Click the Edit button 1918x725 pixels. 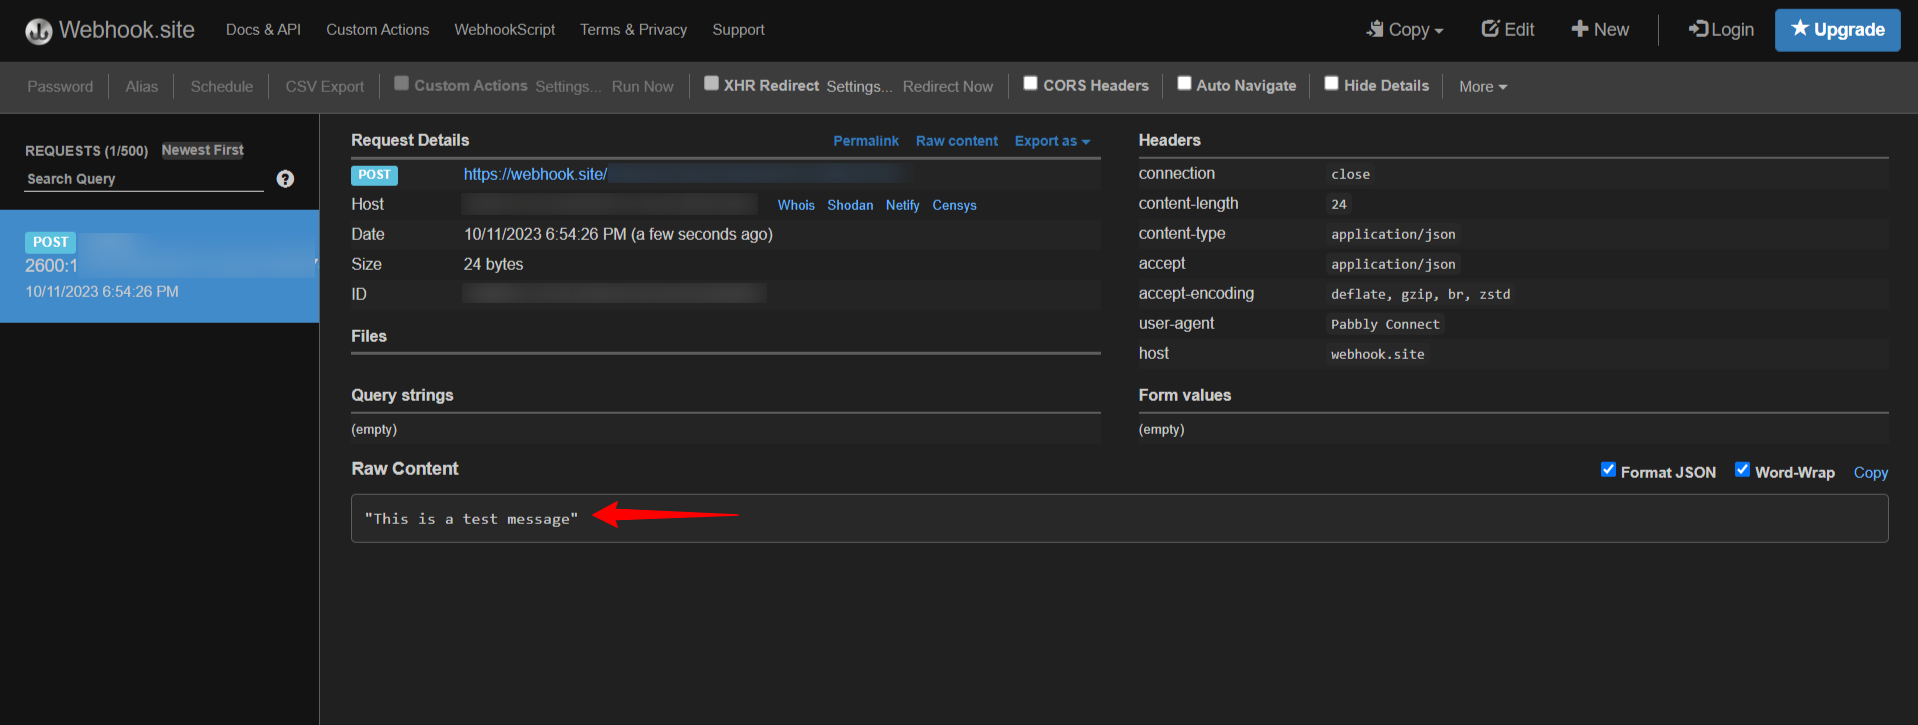point(1507,30)
